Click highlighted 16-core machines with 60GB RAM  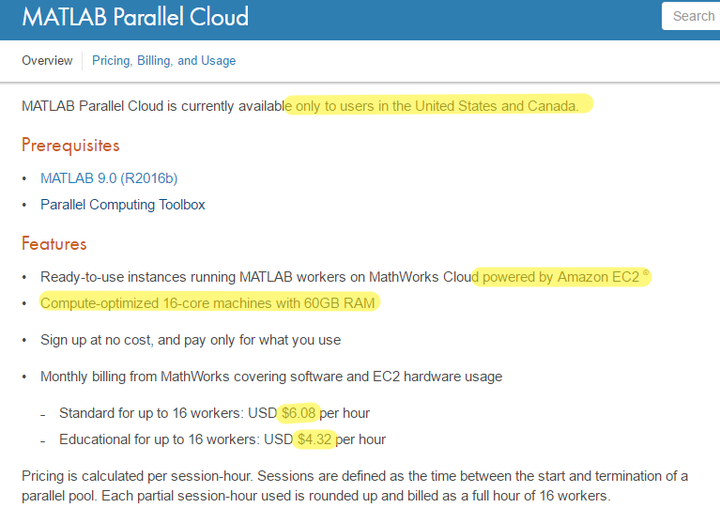coord(209,303)
